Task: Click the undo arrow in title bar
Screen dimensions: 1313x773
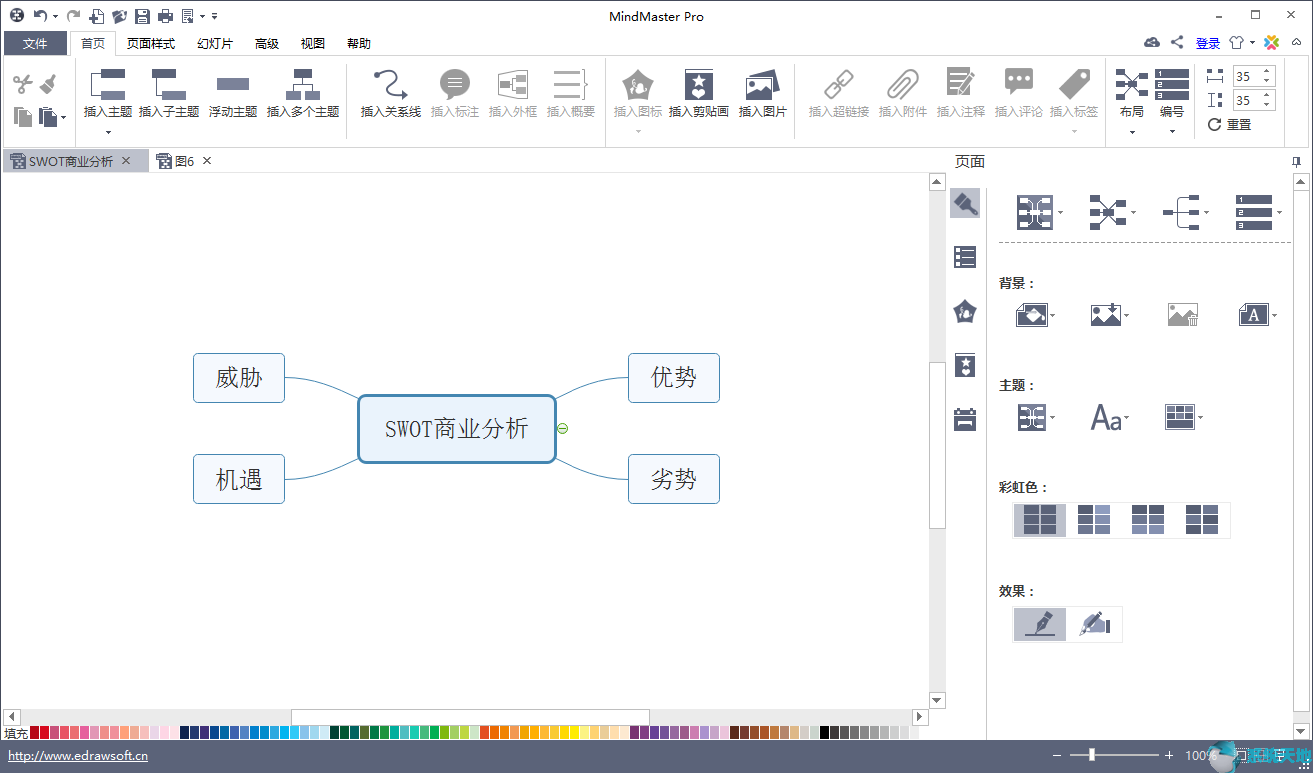Action: click(39, 16)
